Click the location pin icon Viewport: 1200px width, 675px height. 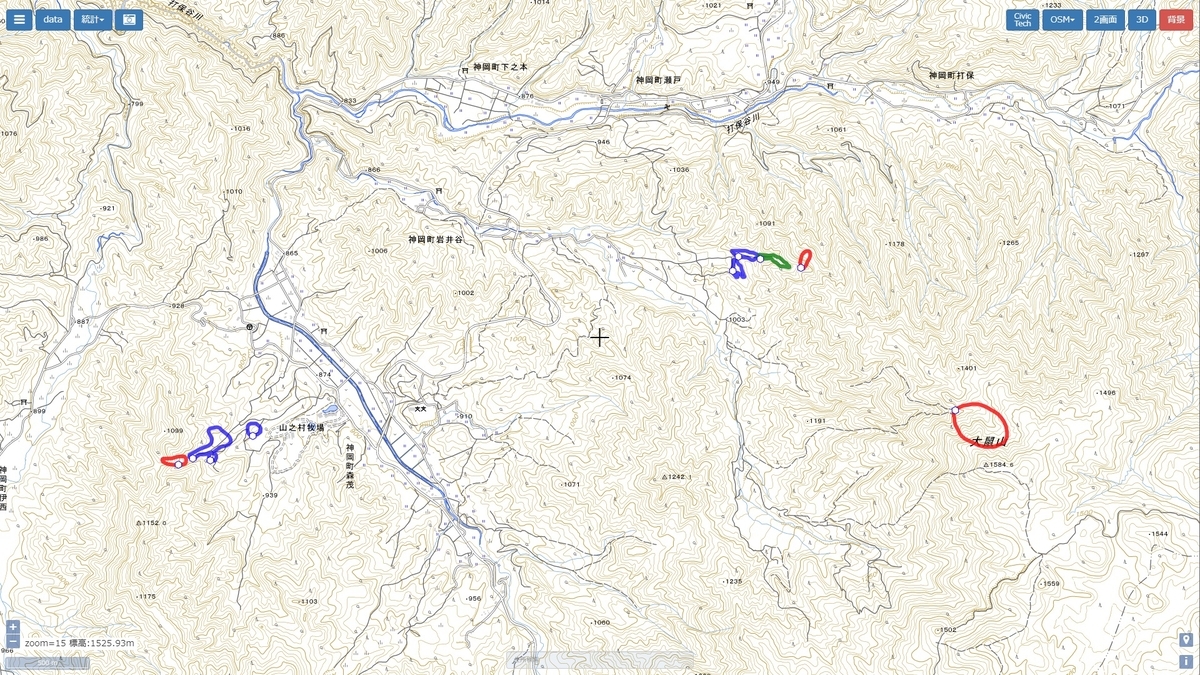point(1186,640)
